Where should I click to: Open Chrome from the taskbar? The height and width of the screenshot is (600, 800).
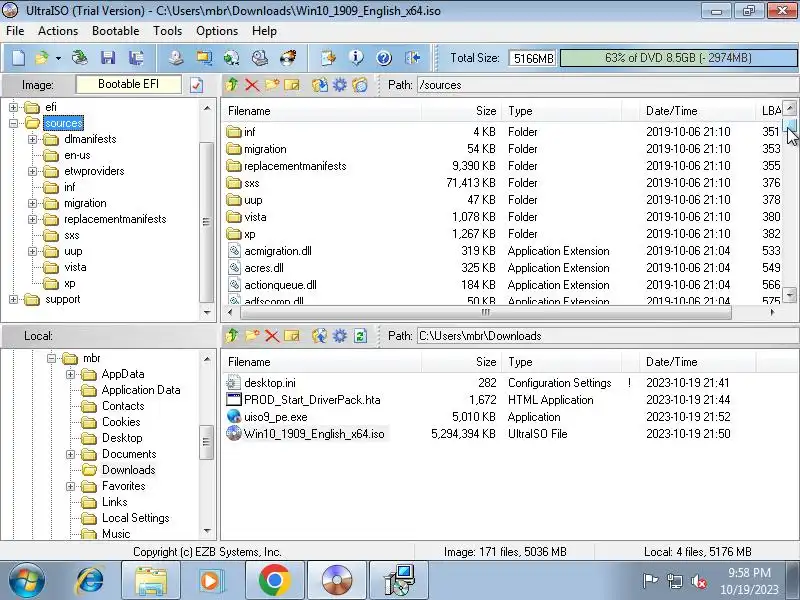274,581
